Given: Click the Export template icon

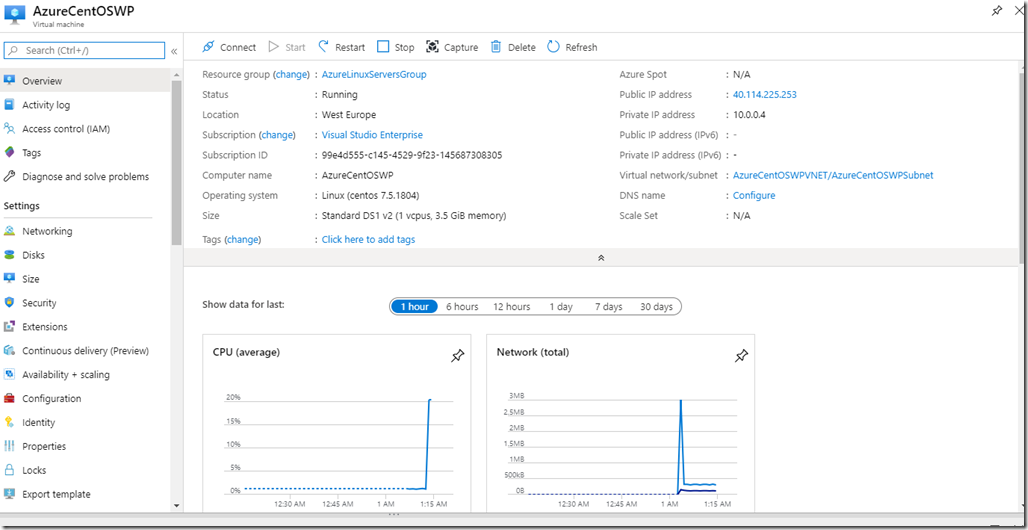Looking at the screenshot, I should click(x=9, y=494).
